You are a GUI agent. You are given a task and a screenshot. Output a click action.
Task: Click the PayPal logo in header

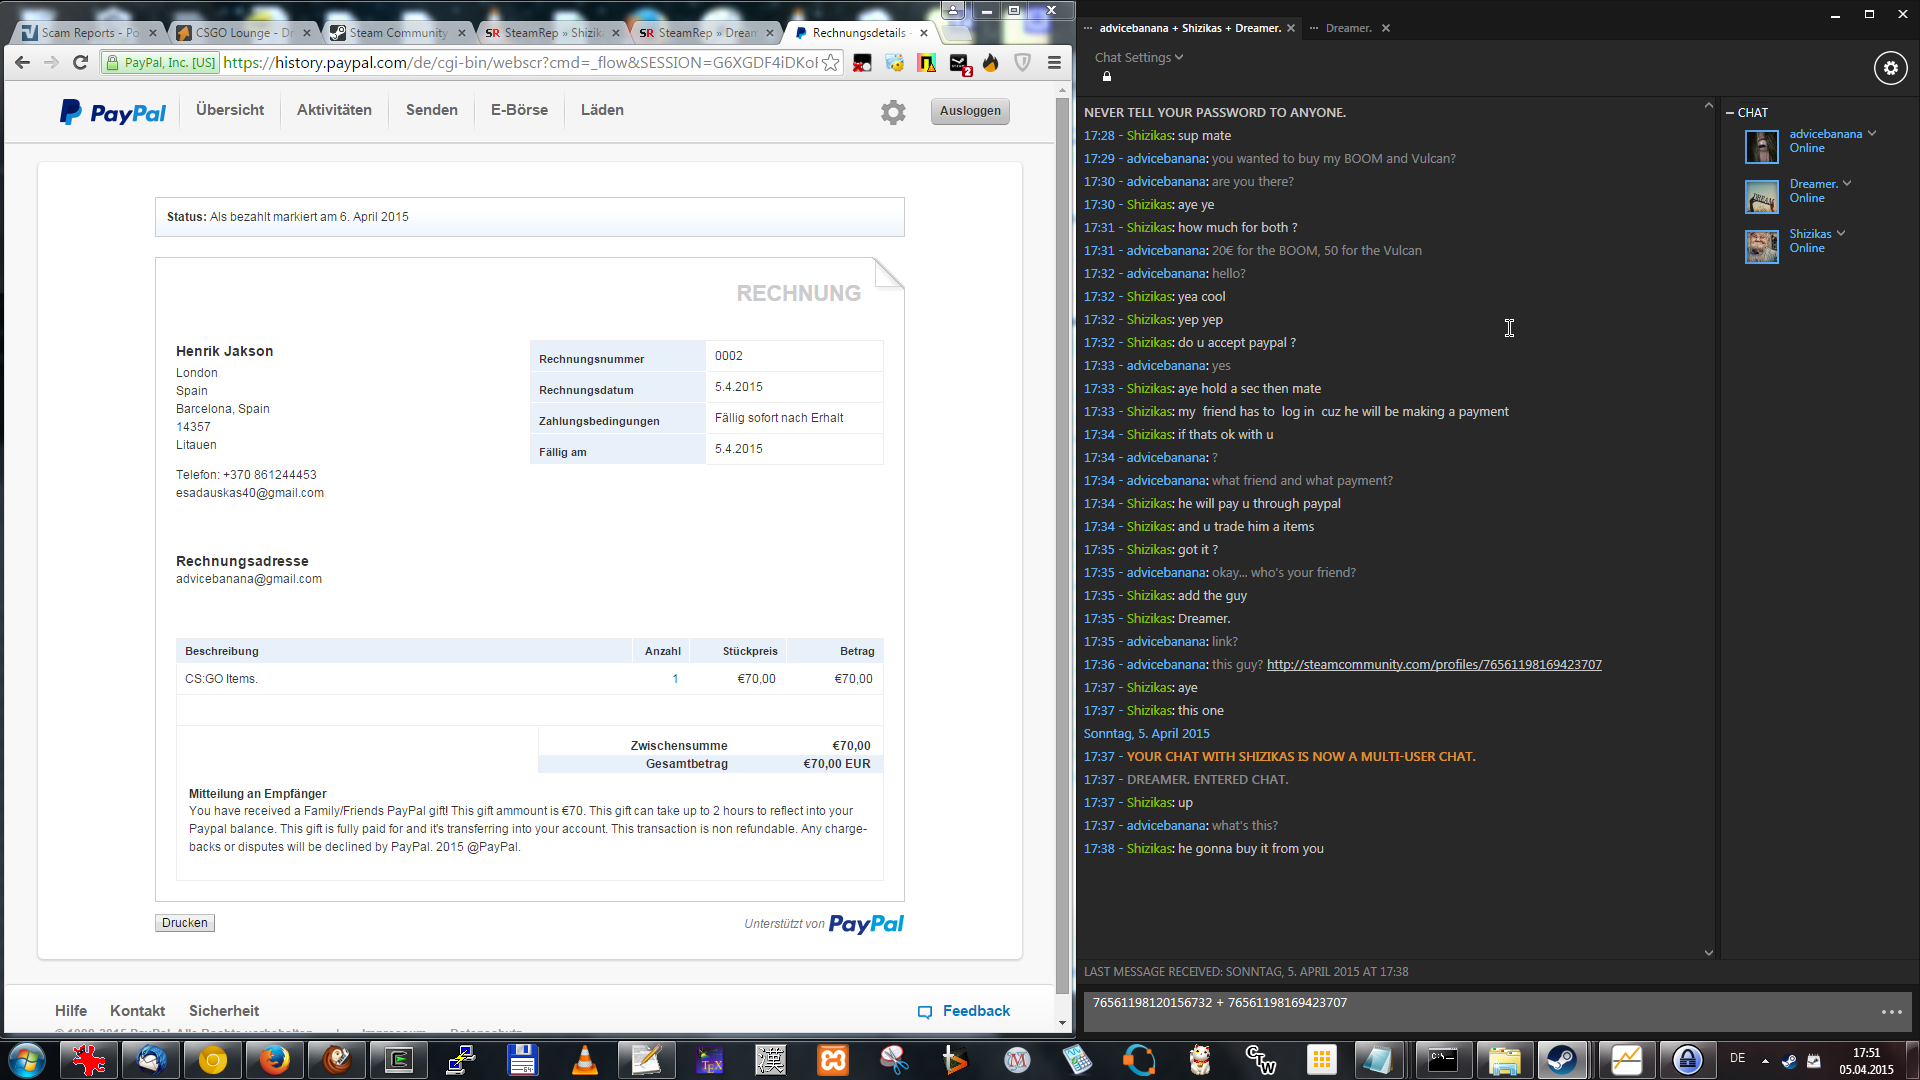click(113, 112)
